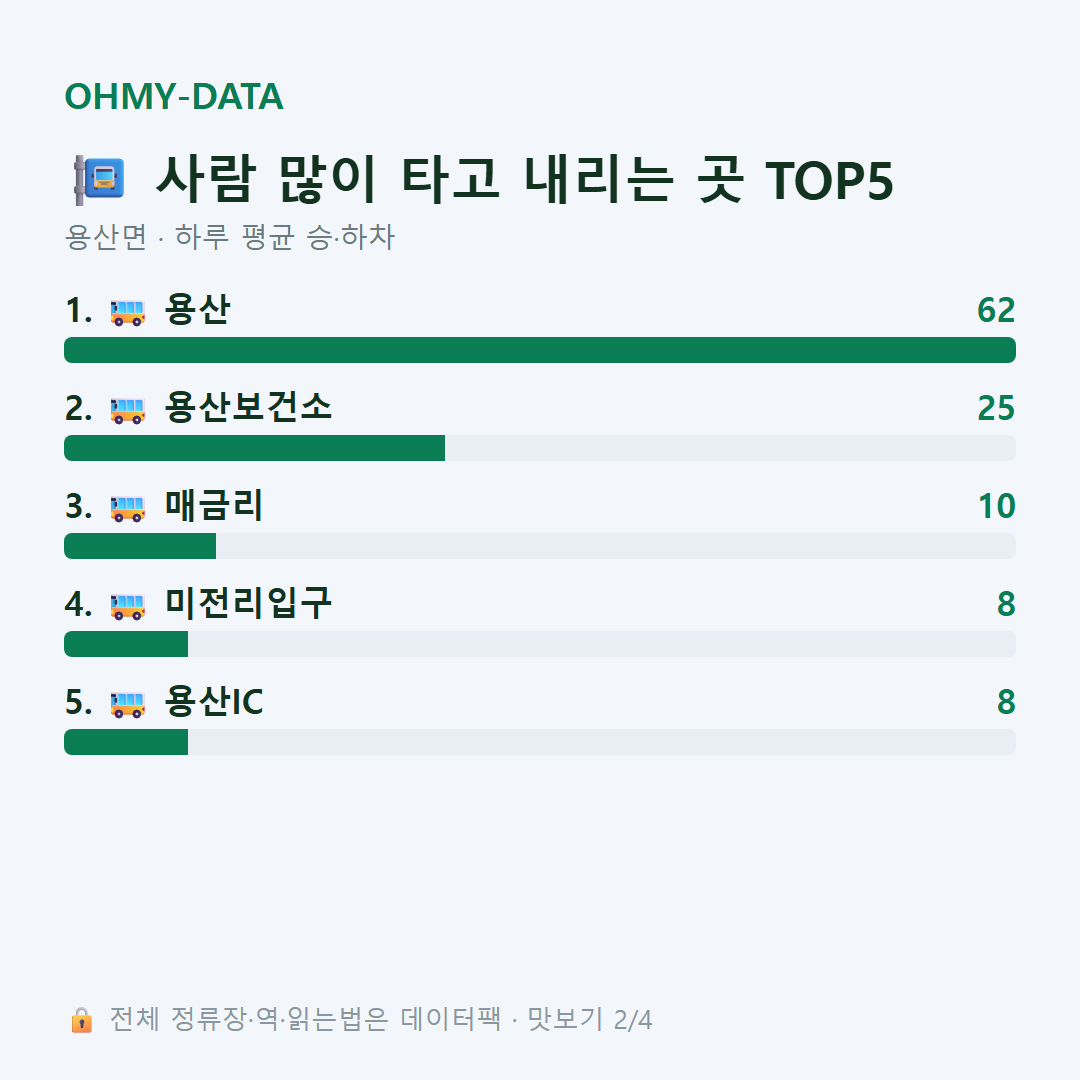Select the 용산IC stop name

pyautogui.click(x=214, y=701)
